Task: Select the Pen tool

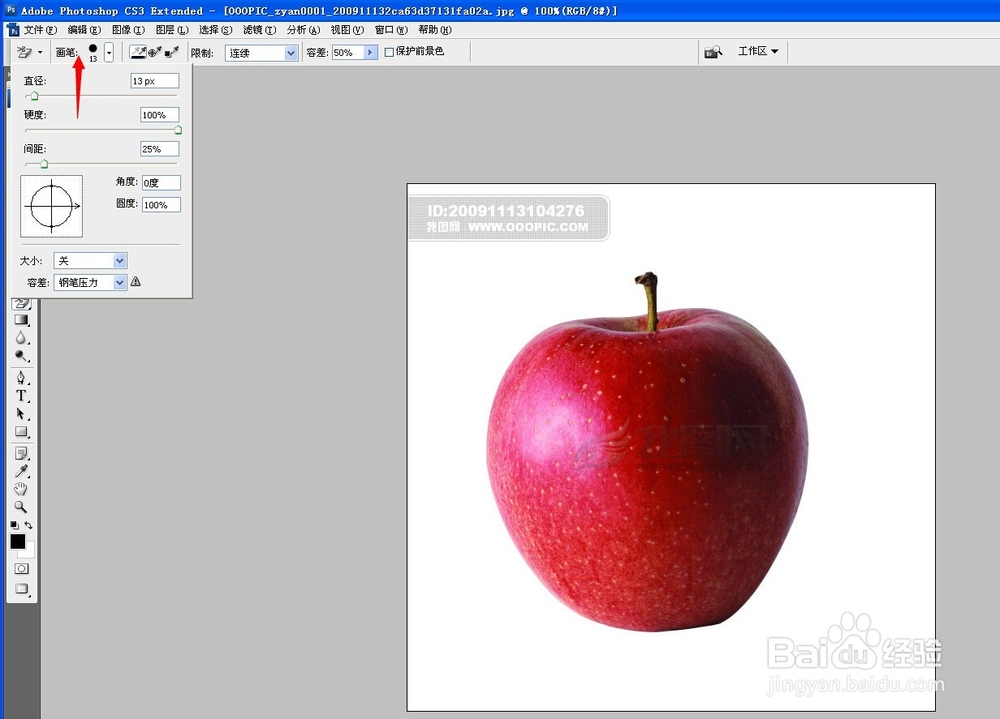Action: coord(21,377)
